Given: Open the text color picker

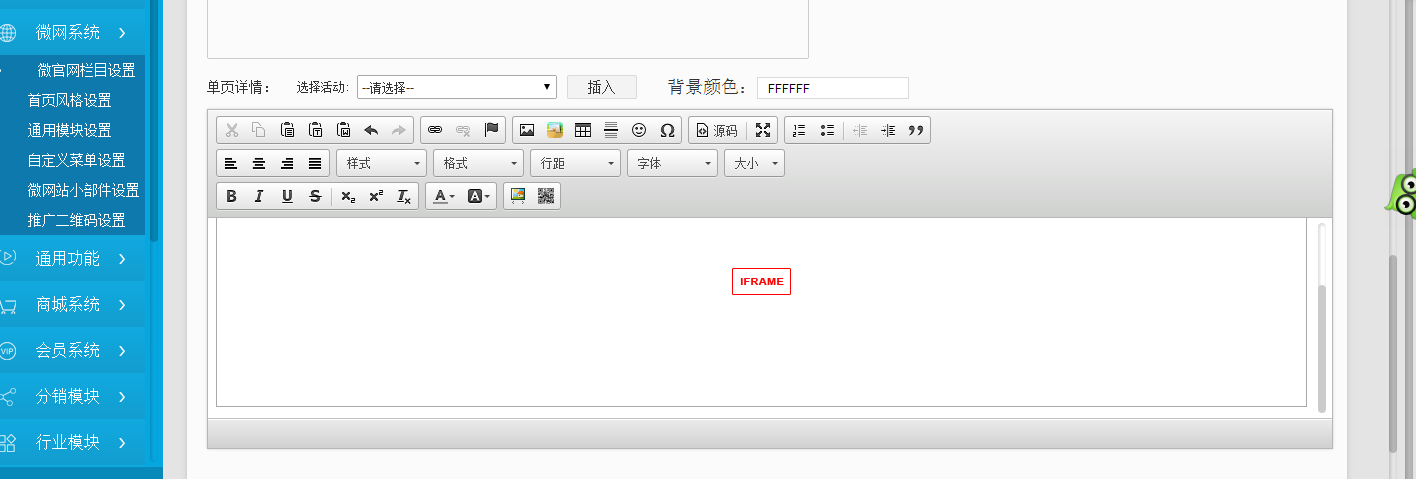Looking at the screenshot, I should pyautogui.click(x=443, y=196).
